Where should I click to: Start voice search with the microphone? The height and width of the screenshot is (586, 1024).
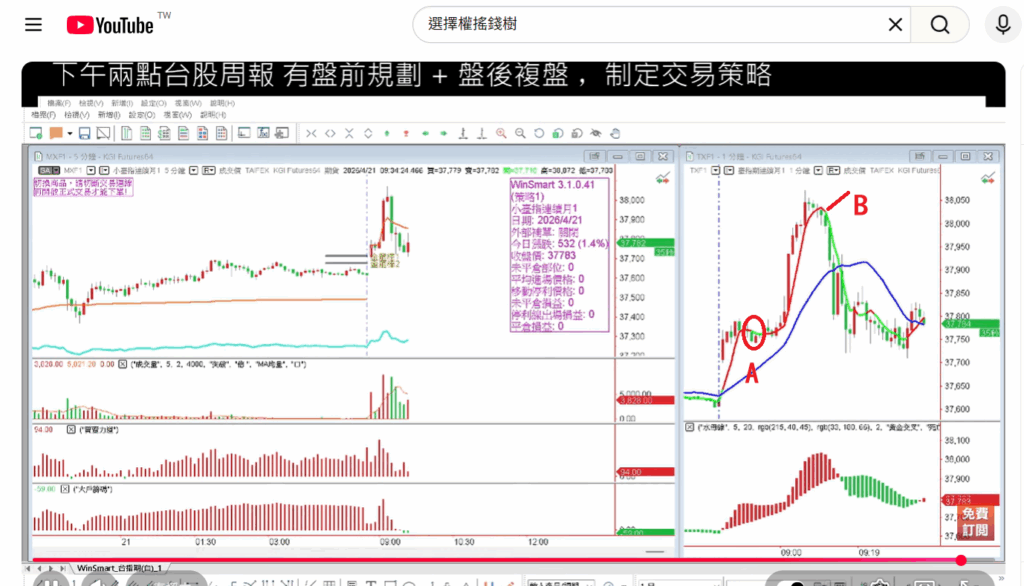pos(1001,25)
